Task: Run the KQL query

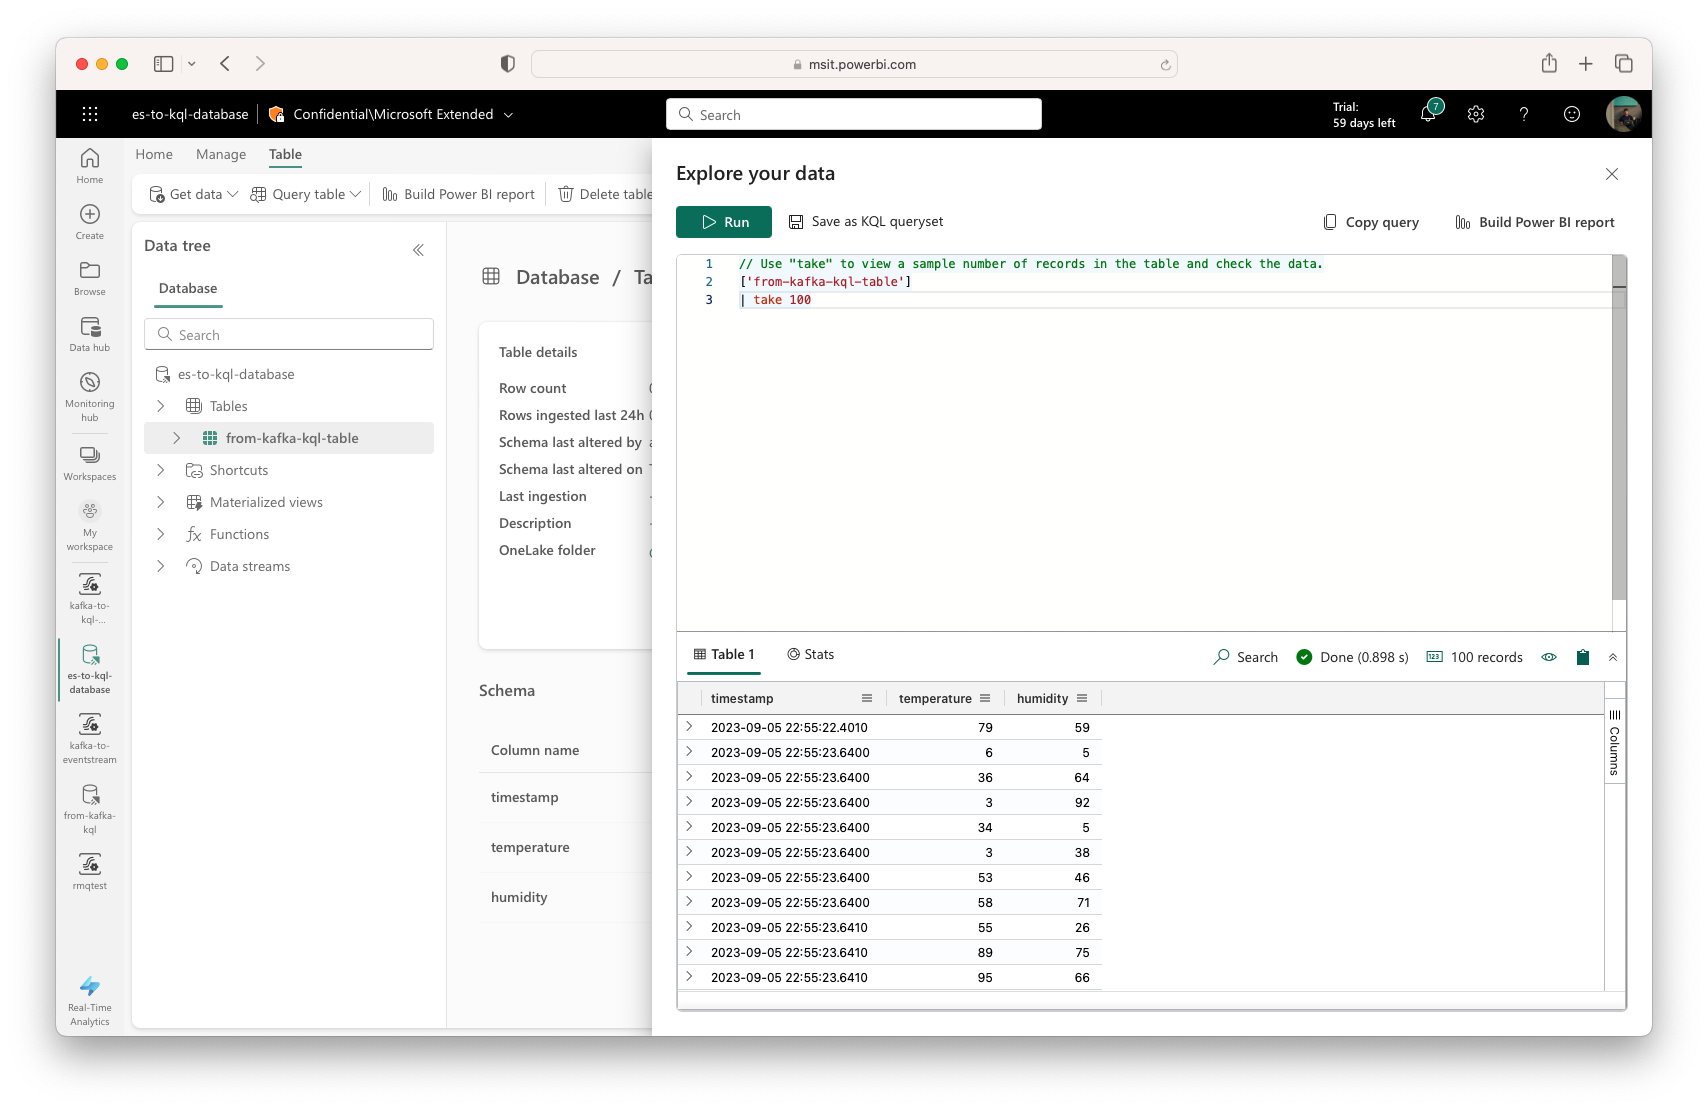Action: 723,221
